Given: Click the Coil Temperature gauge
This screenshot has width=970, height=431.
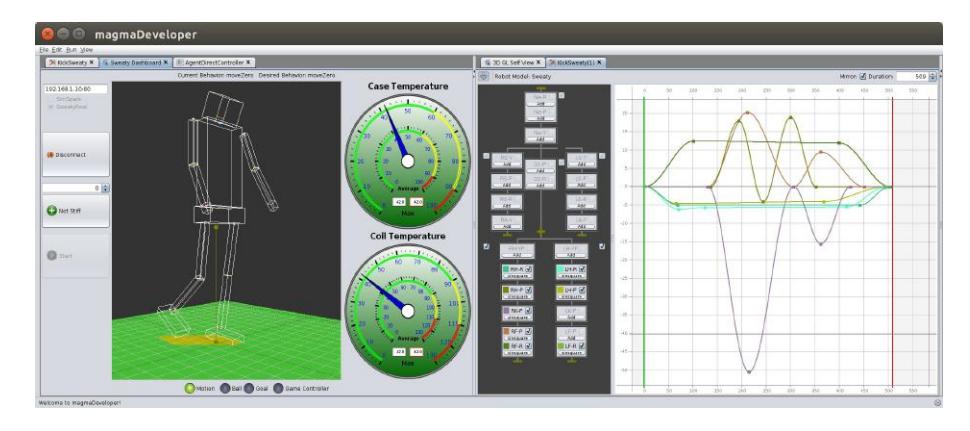Looking at the screenshot, I should pyautogui.click(x=407, y=311).
